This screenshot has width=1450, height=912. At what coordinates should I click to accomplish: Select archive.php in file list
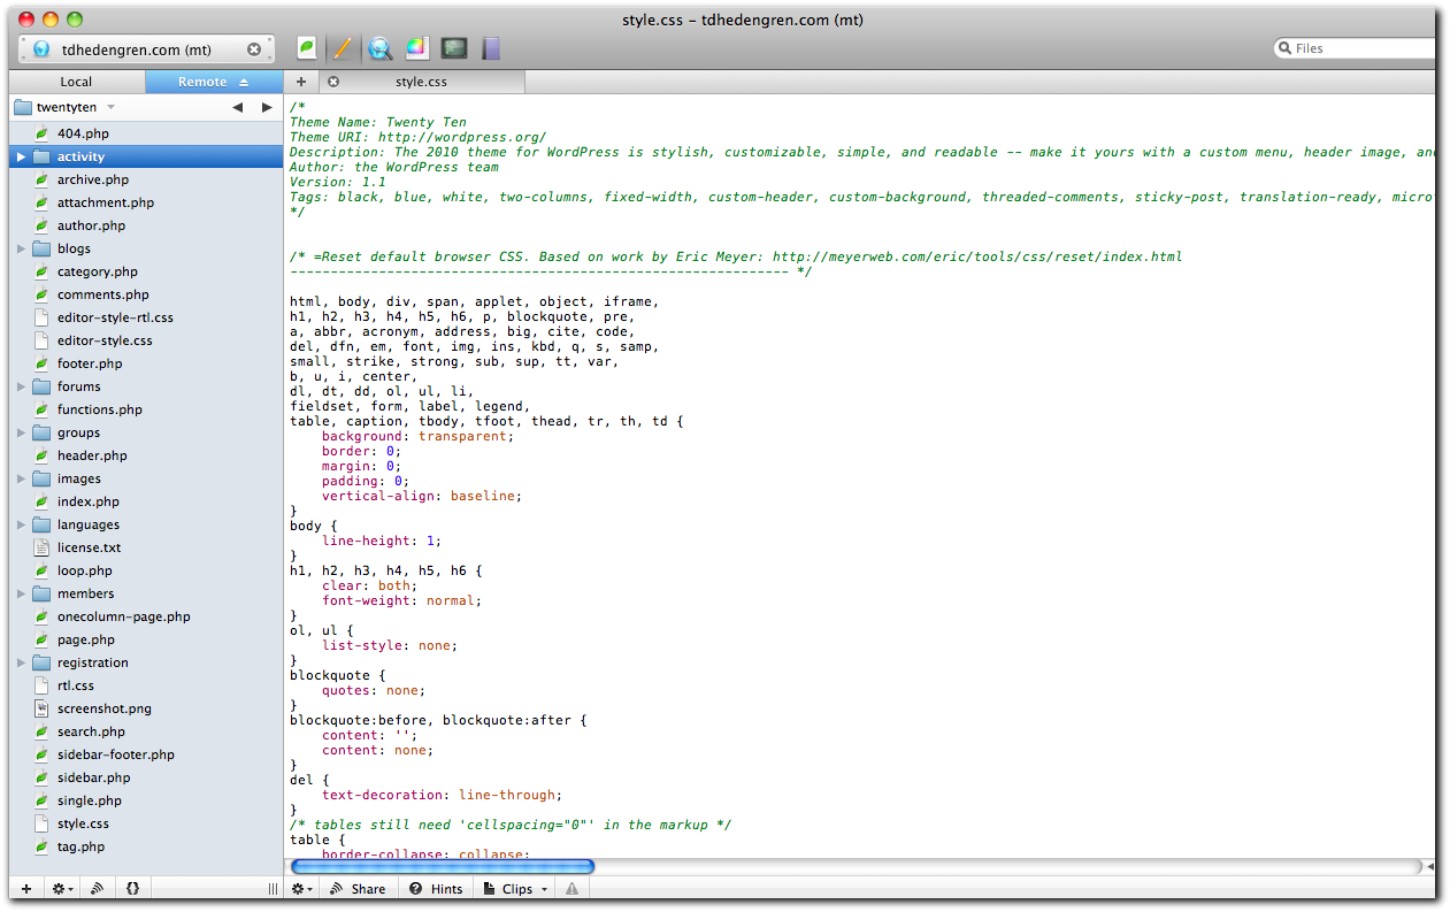tap(146, 180)
